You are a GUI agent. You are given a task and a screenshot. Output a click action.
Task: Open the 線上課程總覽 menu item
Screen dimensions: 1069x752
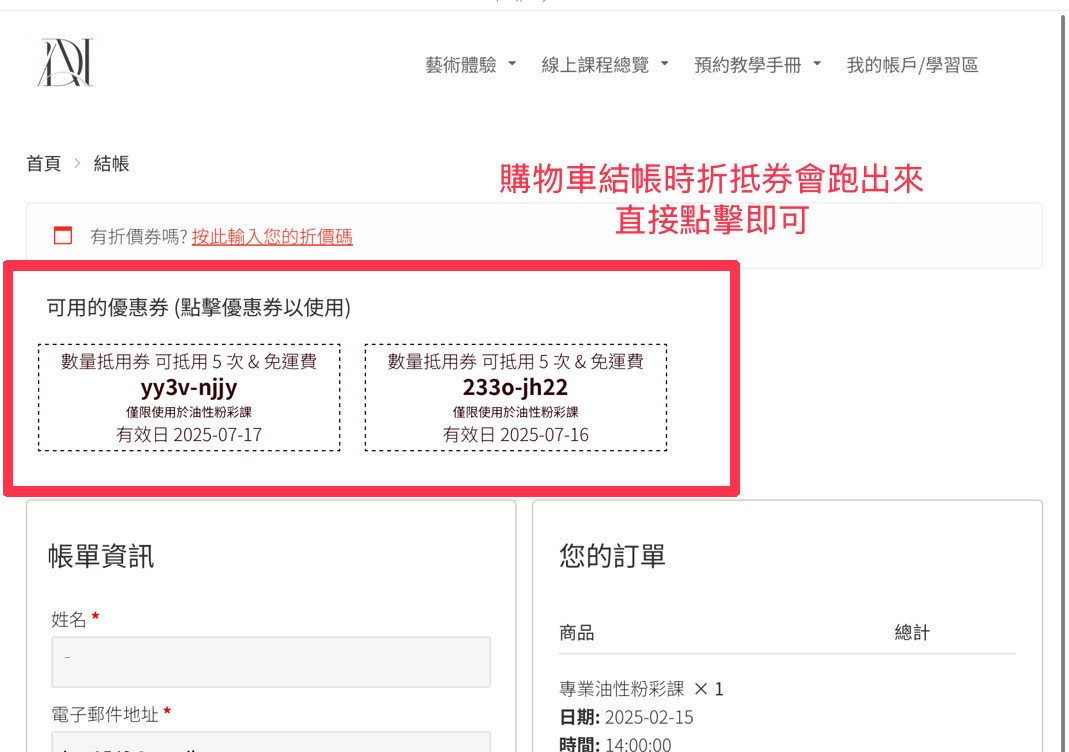(x=595, y=66)
